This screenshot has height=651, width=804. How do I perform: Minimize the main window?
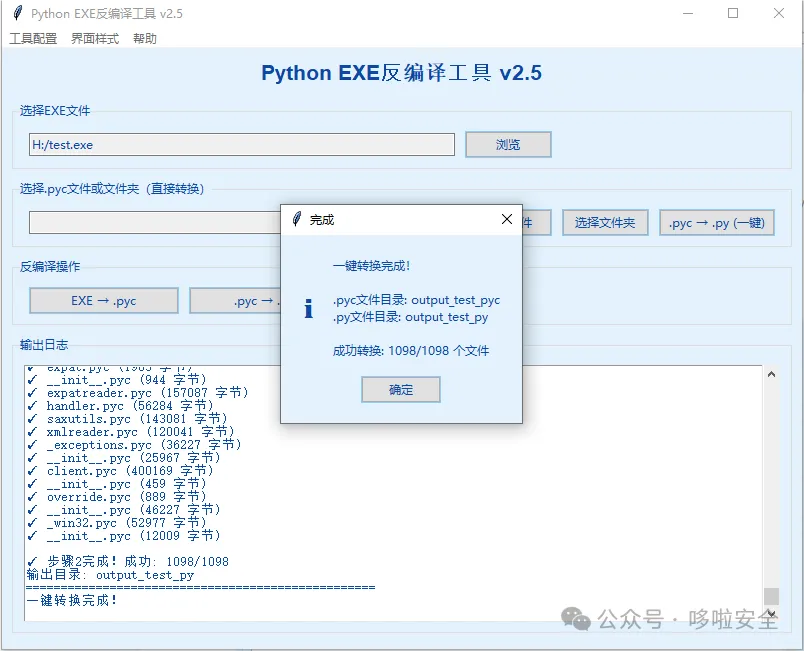[x=688, y=13]
